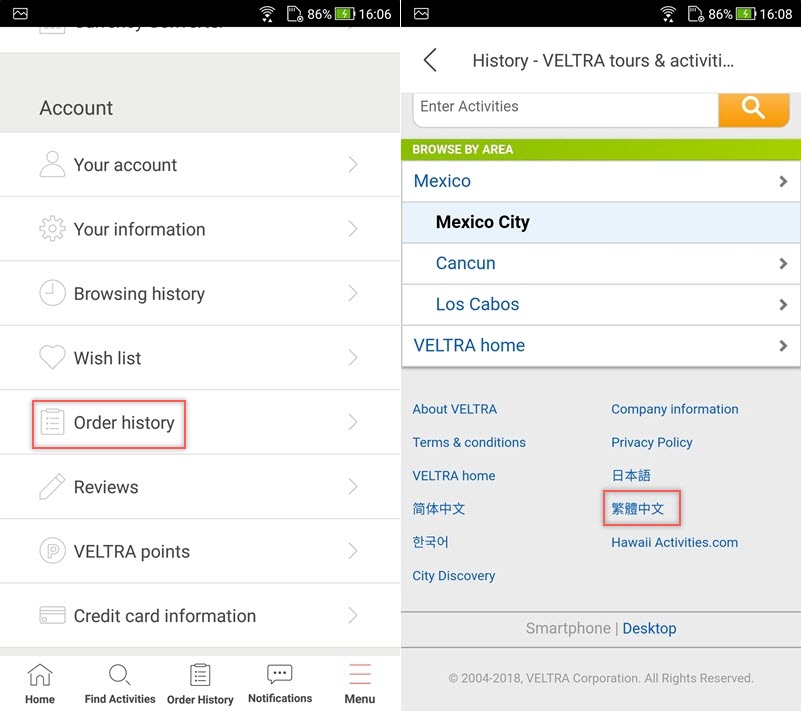Select Mexico City area
The height and width of the screenshot is (711, 801).
(x=601, y=222)
